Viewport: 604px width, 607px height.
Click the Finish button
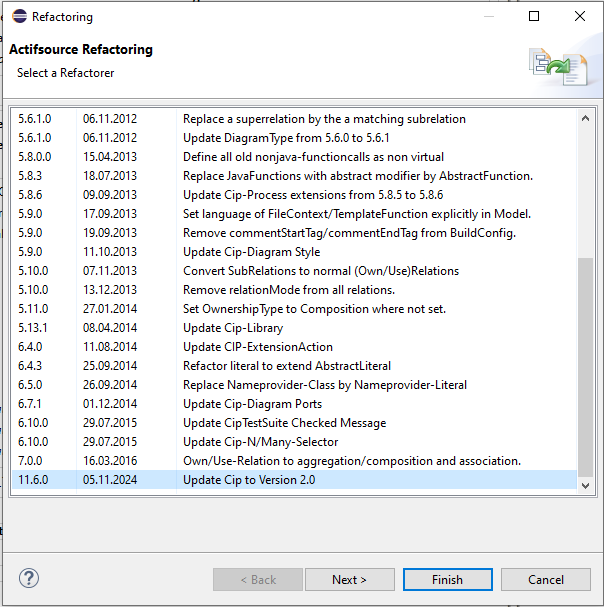click(x=447, y=580)
